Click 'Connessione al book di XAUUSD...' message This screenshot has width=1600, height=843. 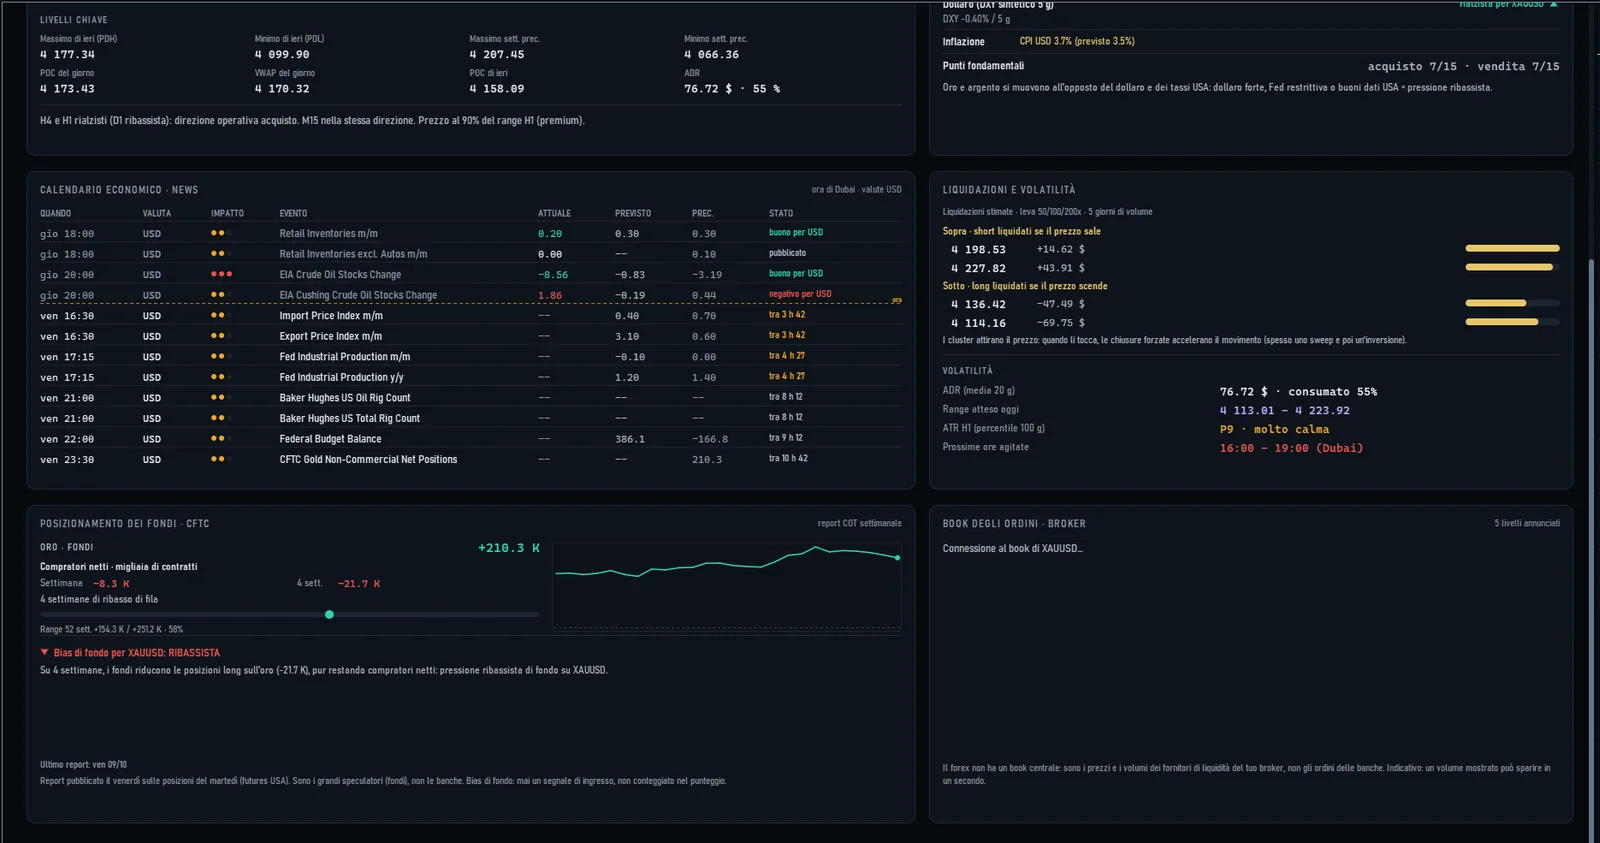click(x=1012, y=548)
